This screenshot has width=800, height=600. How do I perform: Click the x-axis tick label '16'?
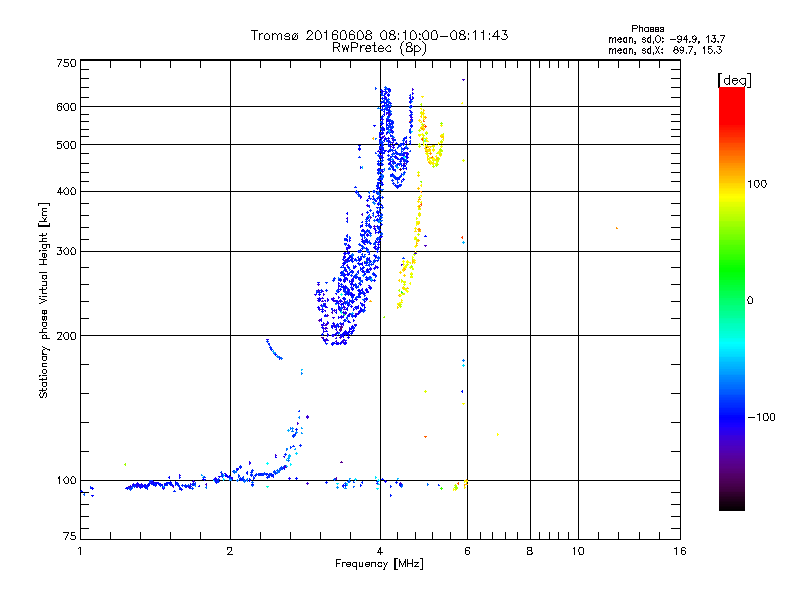680,551
